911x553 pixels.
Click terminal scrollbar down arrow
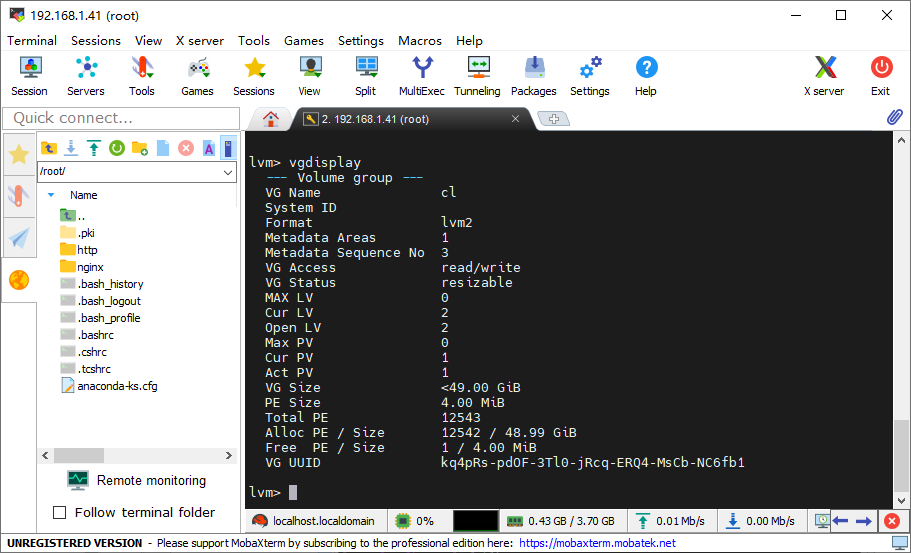coord(901,500)
